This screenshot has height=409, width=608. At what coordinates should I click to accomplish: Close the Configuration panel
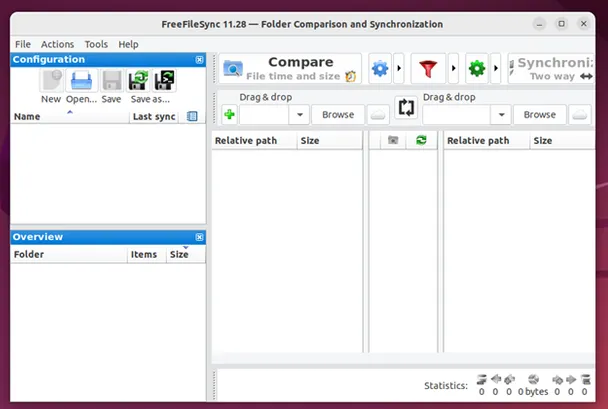pos(199,60)
